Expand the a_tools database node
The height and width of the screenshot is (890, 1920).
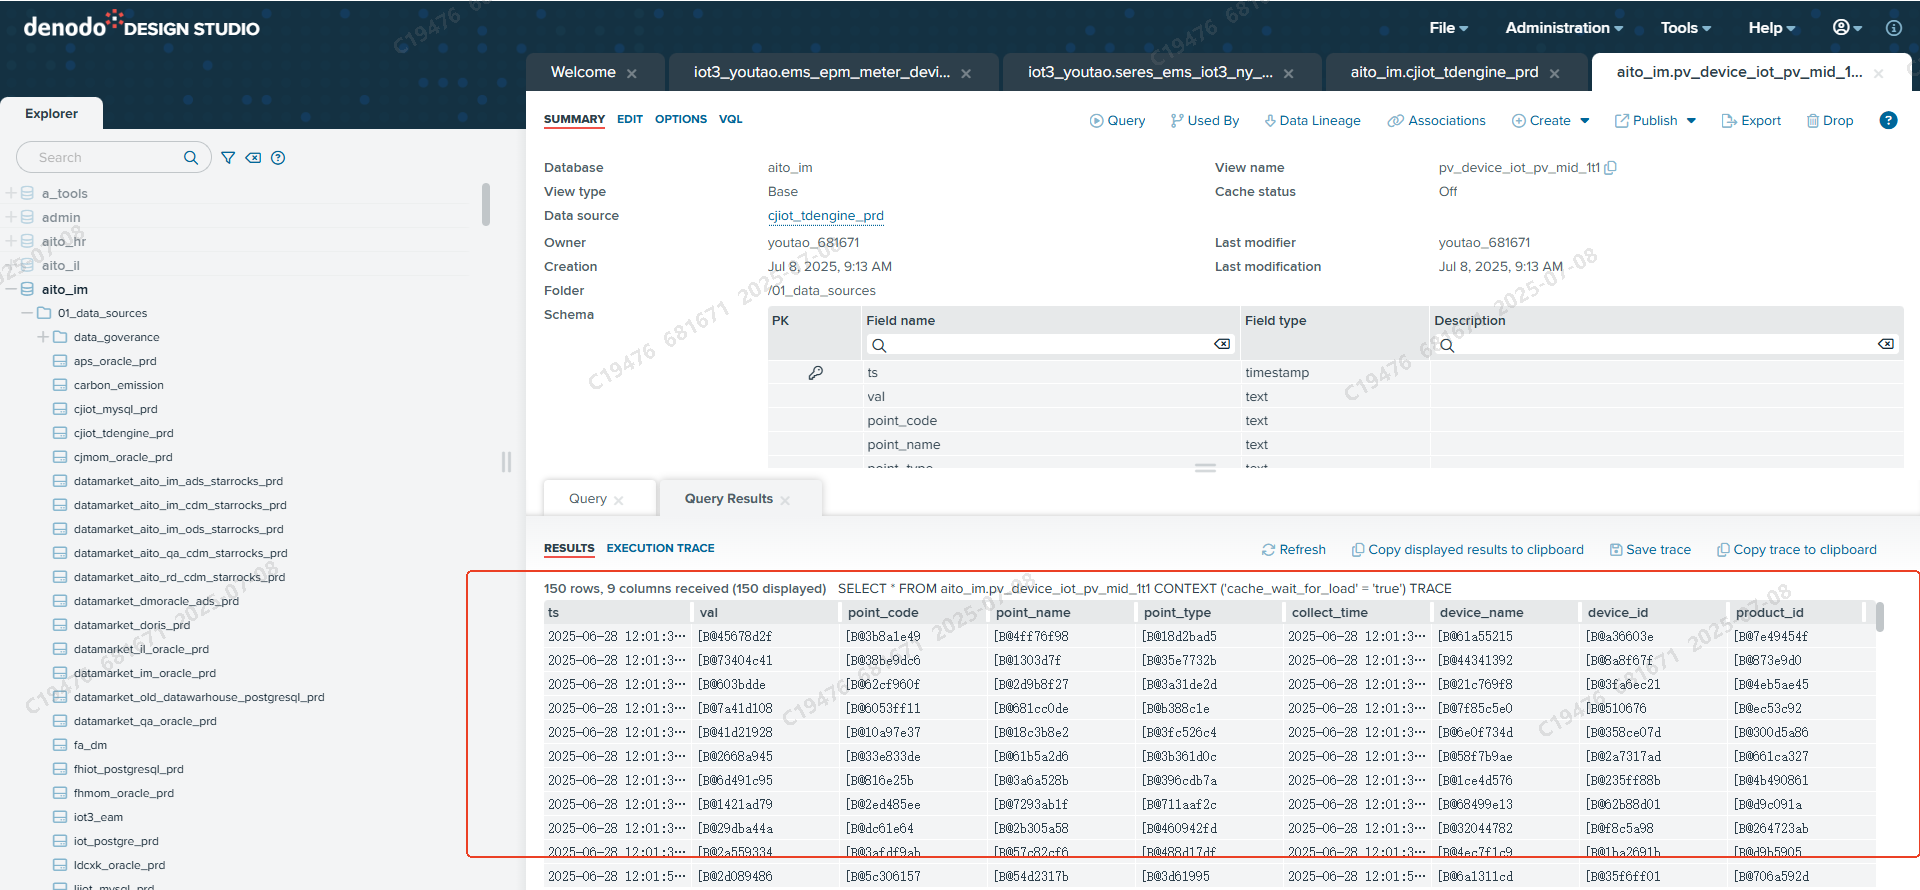pyautogui.click(x=11, y=193)
